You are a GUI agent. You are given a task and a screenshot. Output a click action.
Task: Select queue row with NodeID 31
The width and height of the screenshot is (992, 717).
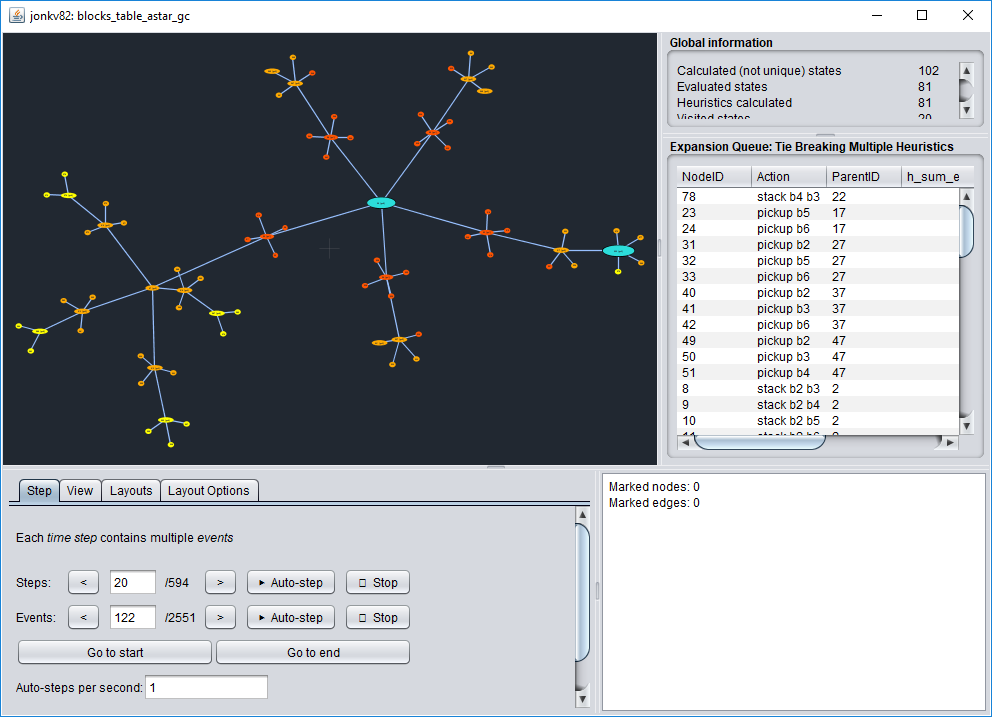[x=818, y=245]
